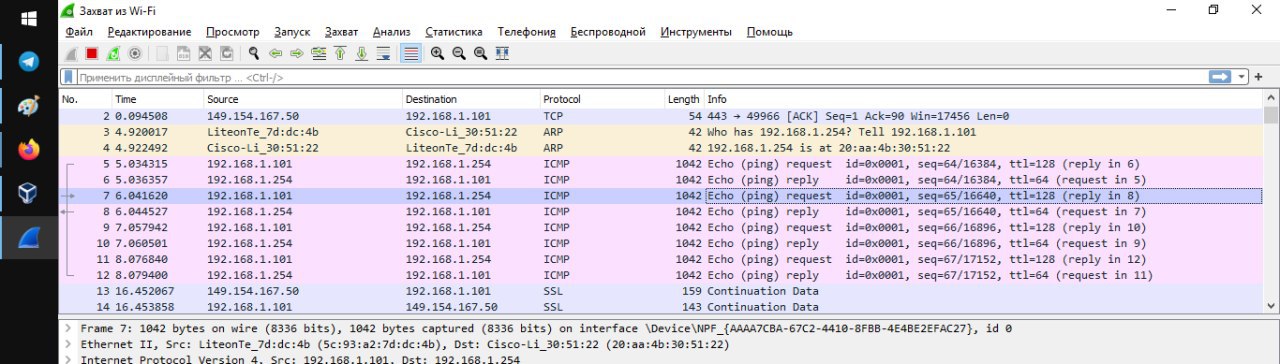Select ICMP request seq=66 packet 9
Viewport: 1280px width, 364px height.
click(660, 227)
